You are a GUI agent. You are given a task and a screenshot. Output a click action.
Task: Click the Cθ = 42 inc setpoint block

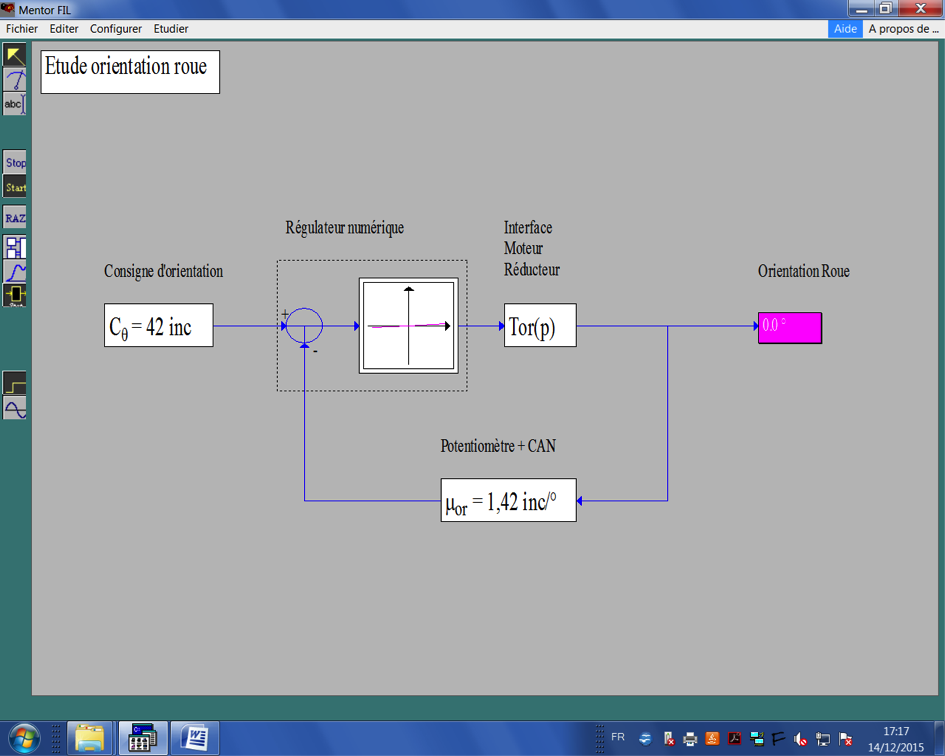[x=159, y=325]
